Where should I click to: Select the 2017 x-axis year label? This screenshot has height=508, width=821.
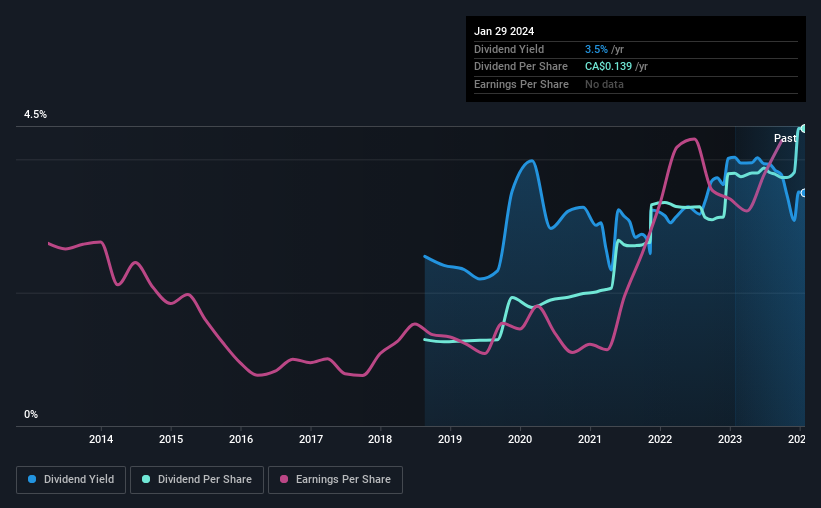pos(311,439)
